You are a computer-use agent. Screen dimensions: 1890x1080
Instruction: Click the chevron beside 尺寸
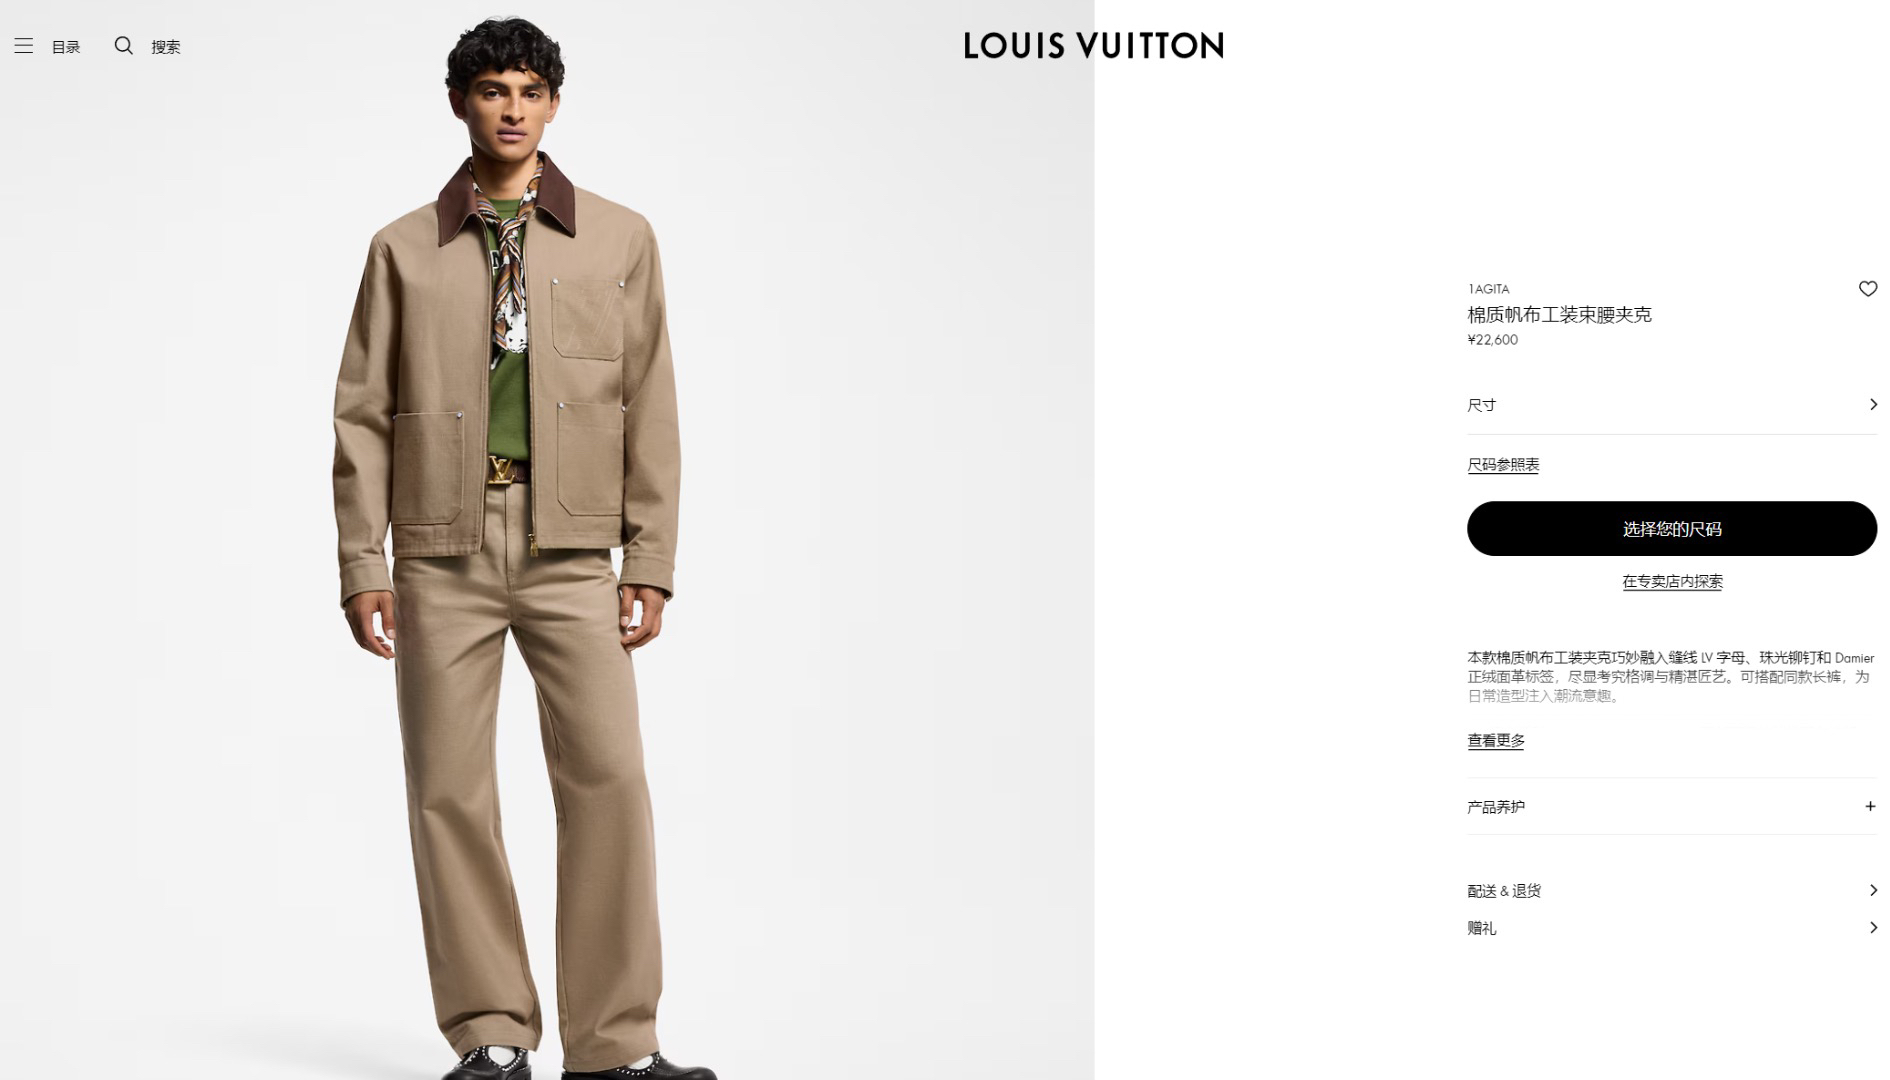pyautogui.click(x=1873, y=404)
